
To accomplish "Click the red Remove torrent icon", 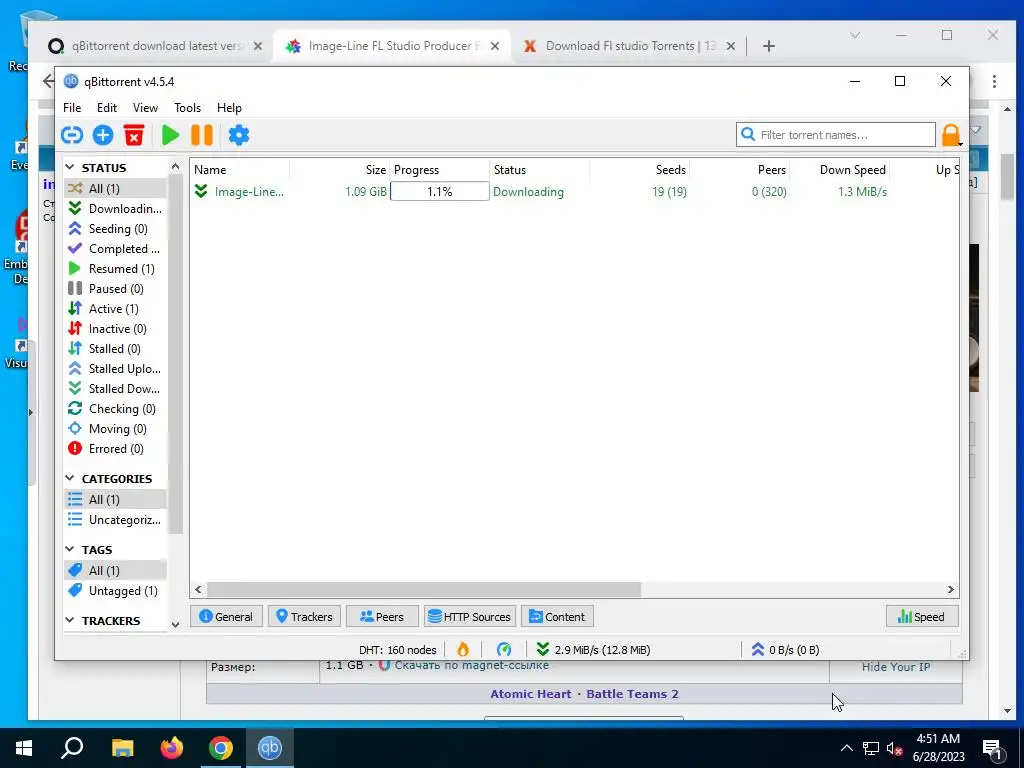I will (x=134, y=135).
